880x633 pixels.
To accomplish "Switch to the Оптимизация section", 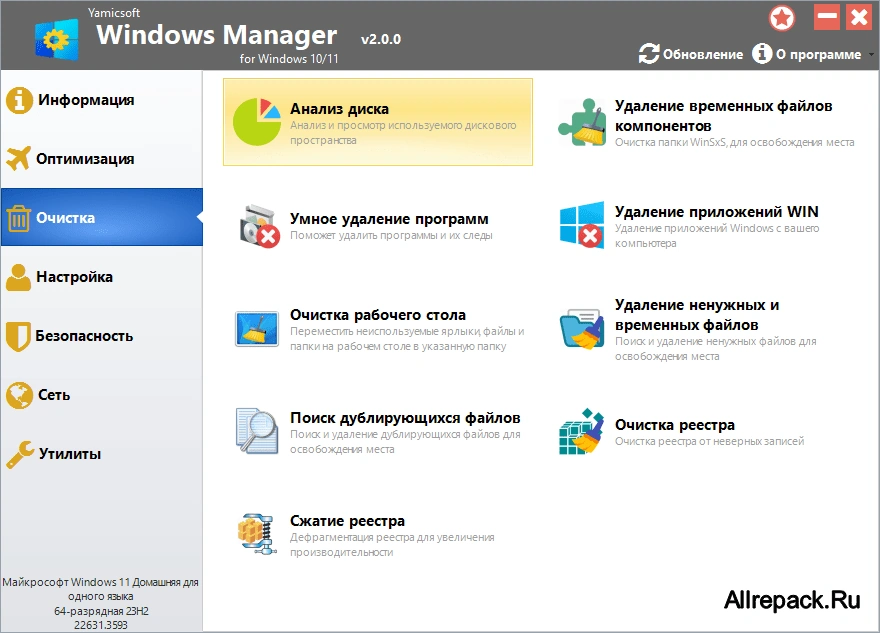I will pos(102,158).
